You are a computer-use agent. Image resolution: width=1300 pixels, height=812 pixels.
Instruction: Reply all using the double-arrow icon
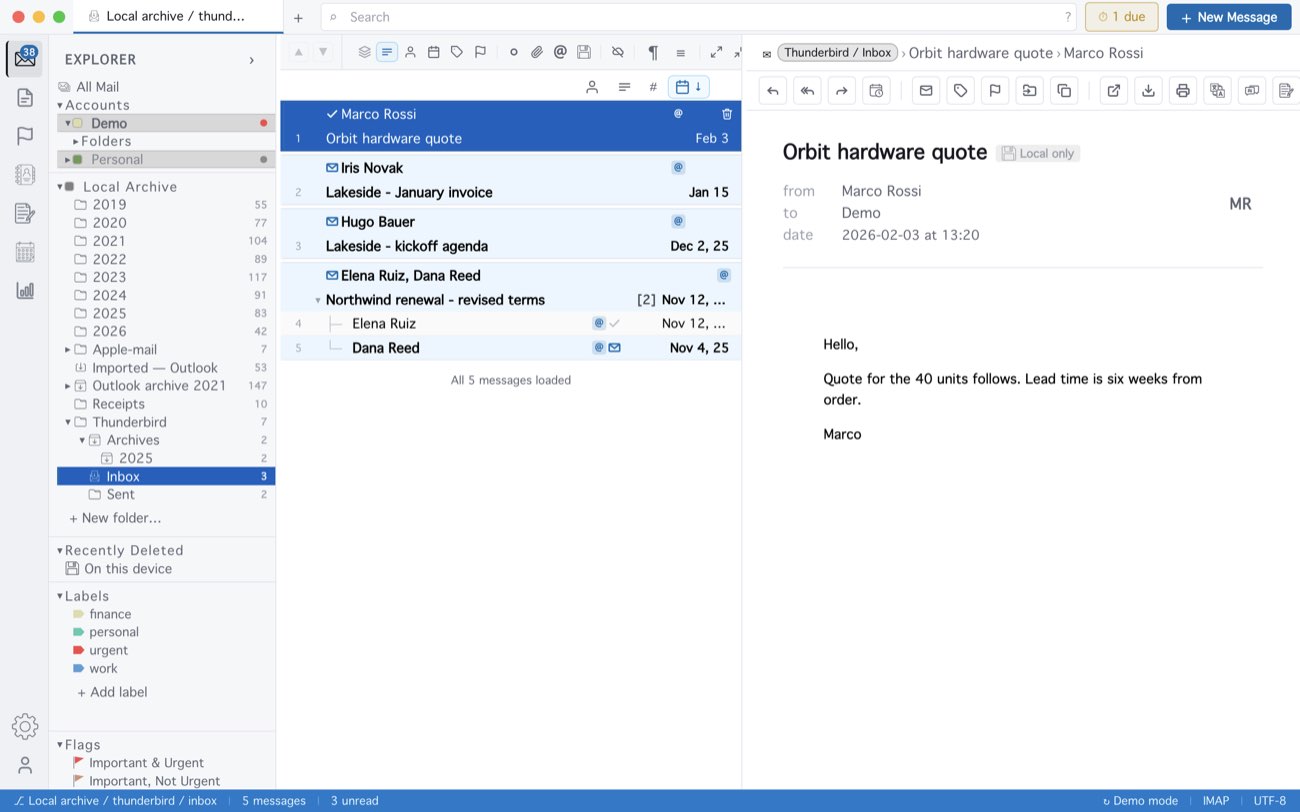tap(807, 91)
